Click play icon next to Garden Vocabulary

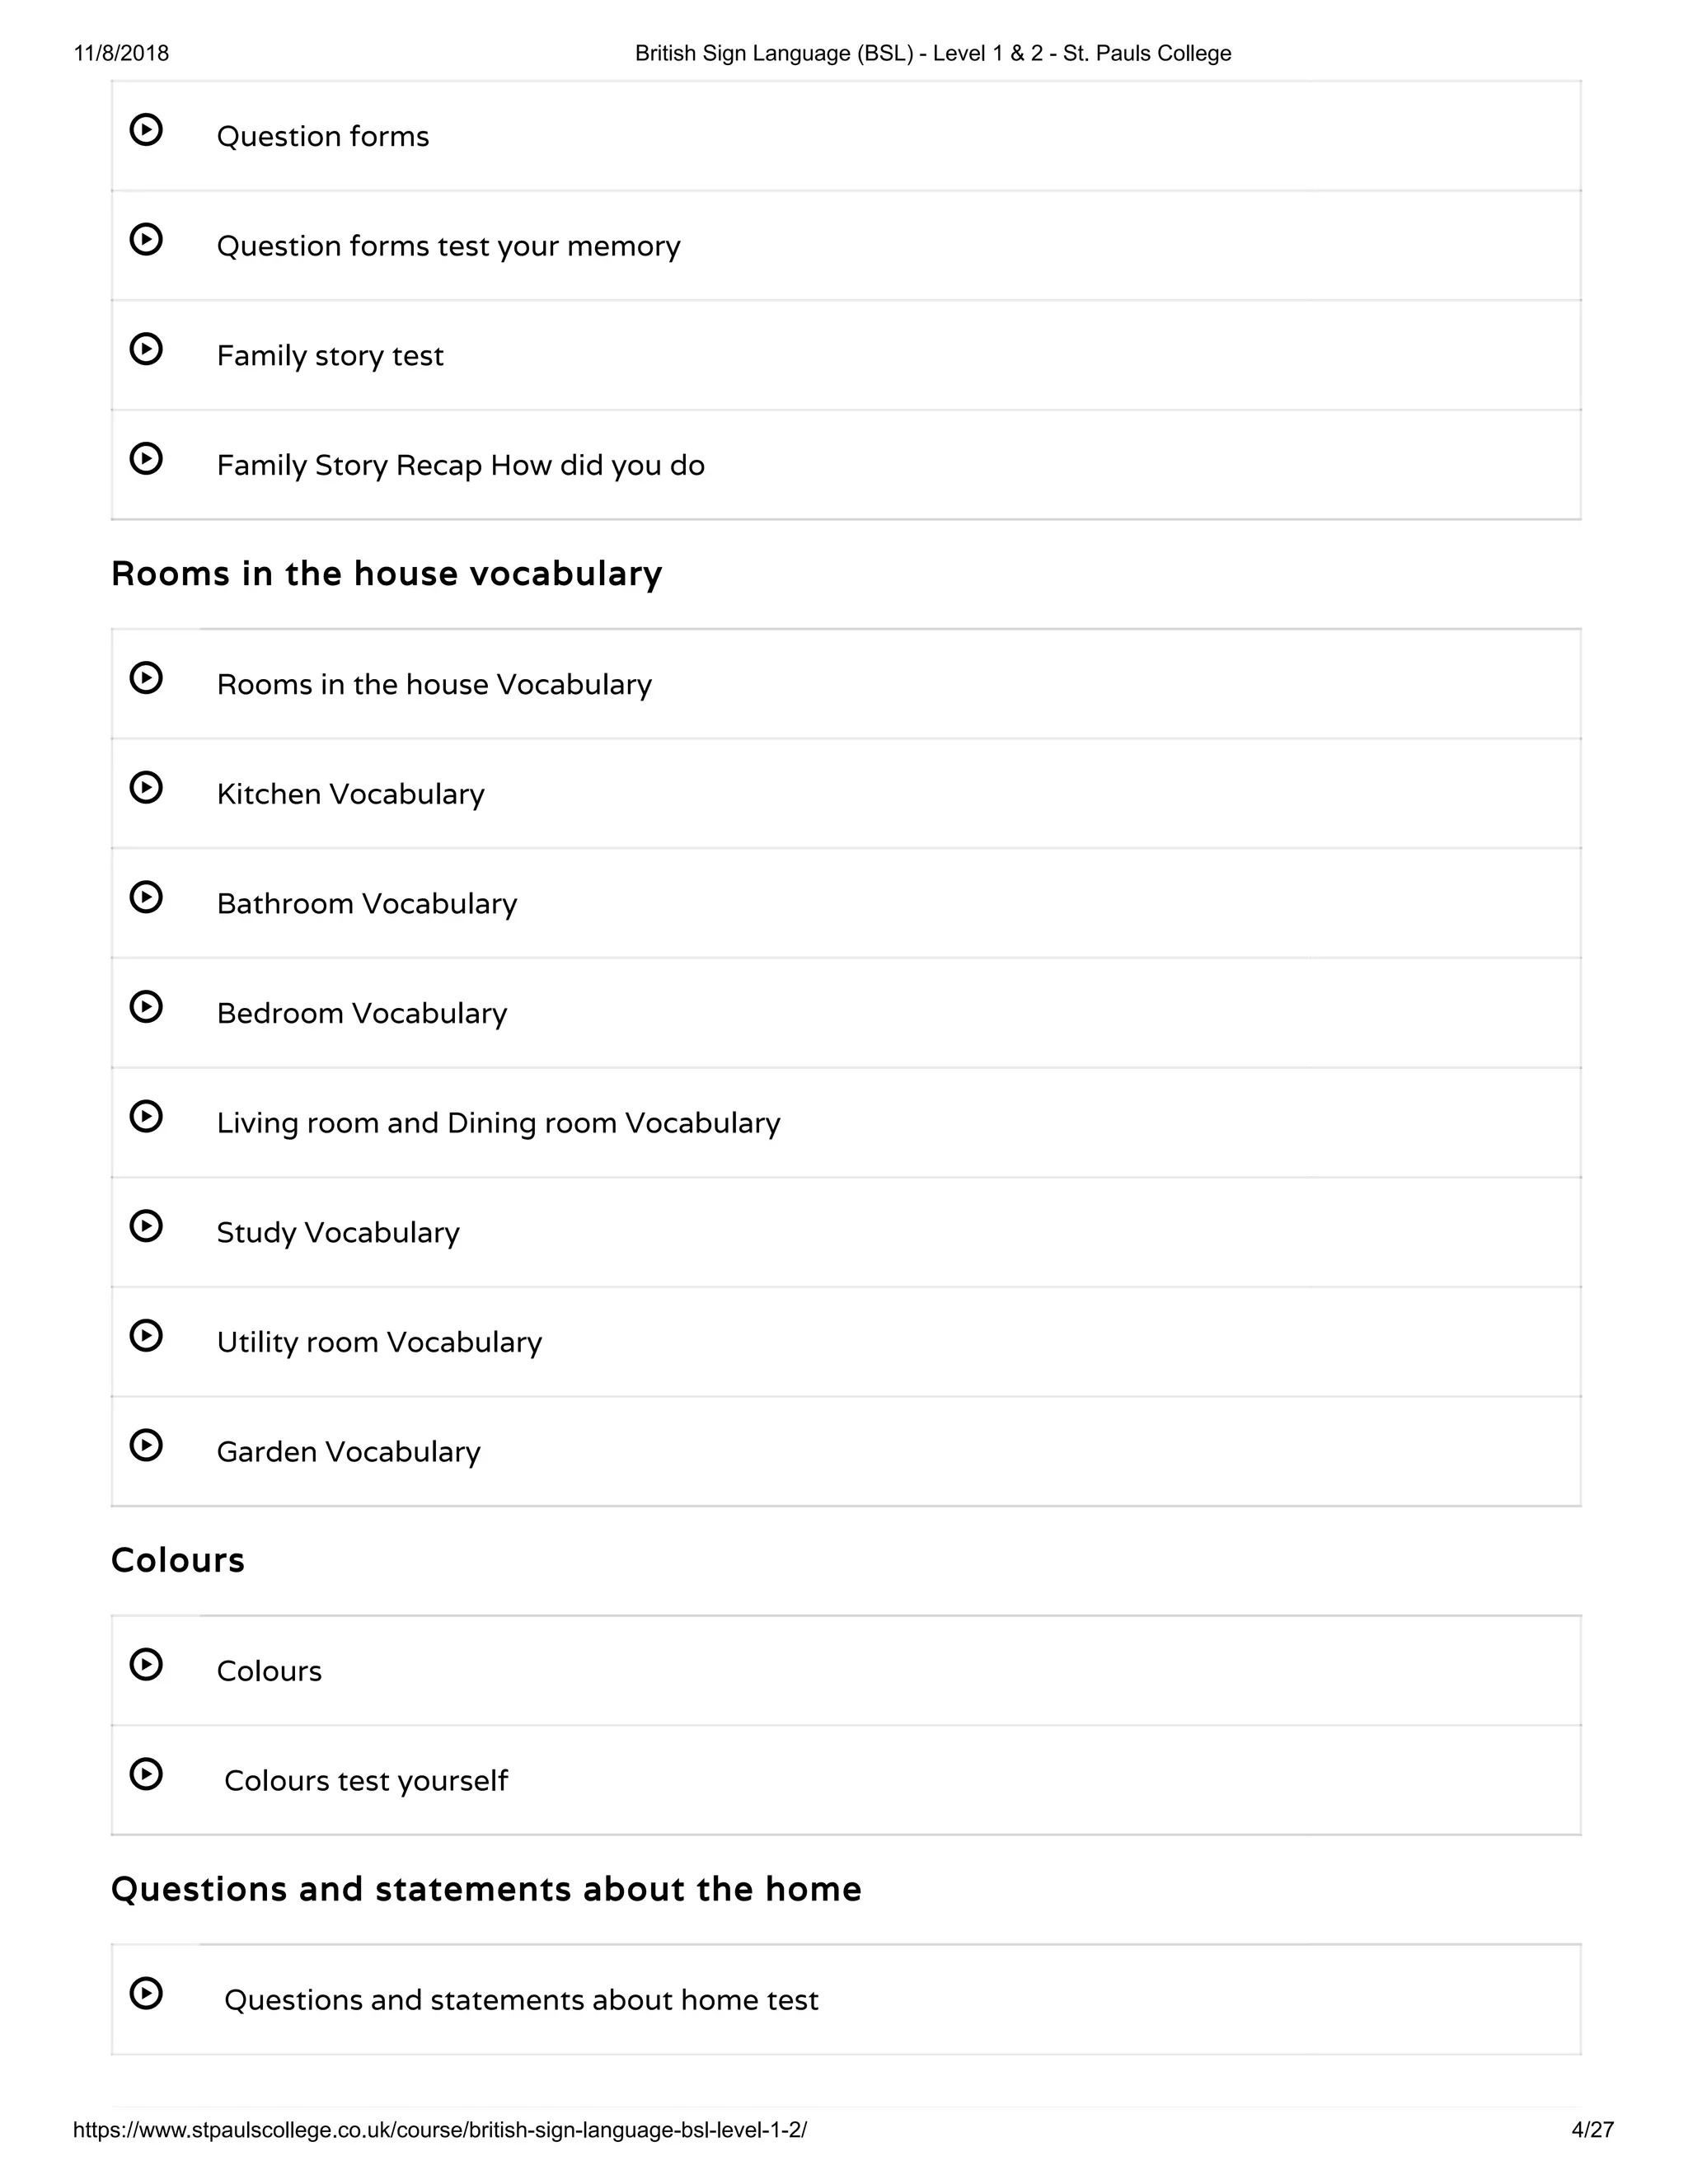[146, 1445]
